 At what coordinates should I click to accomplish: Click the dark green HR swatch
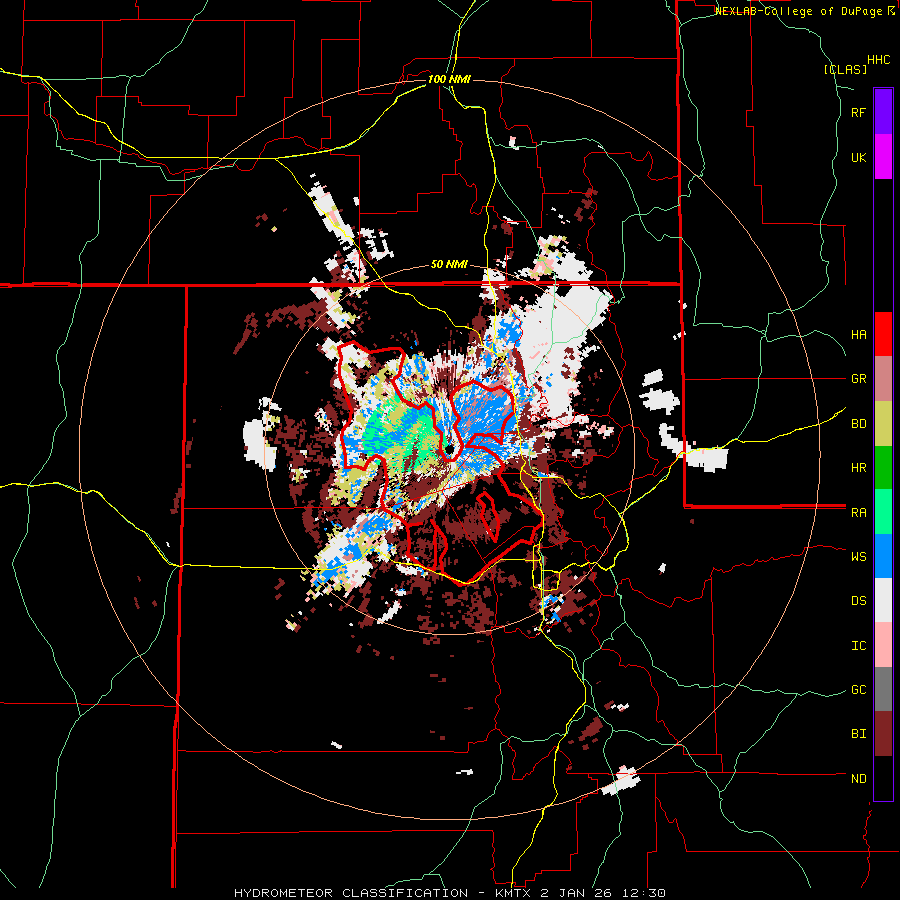click(883, 468)
